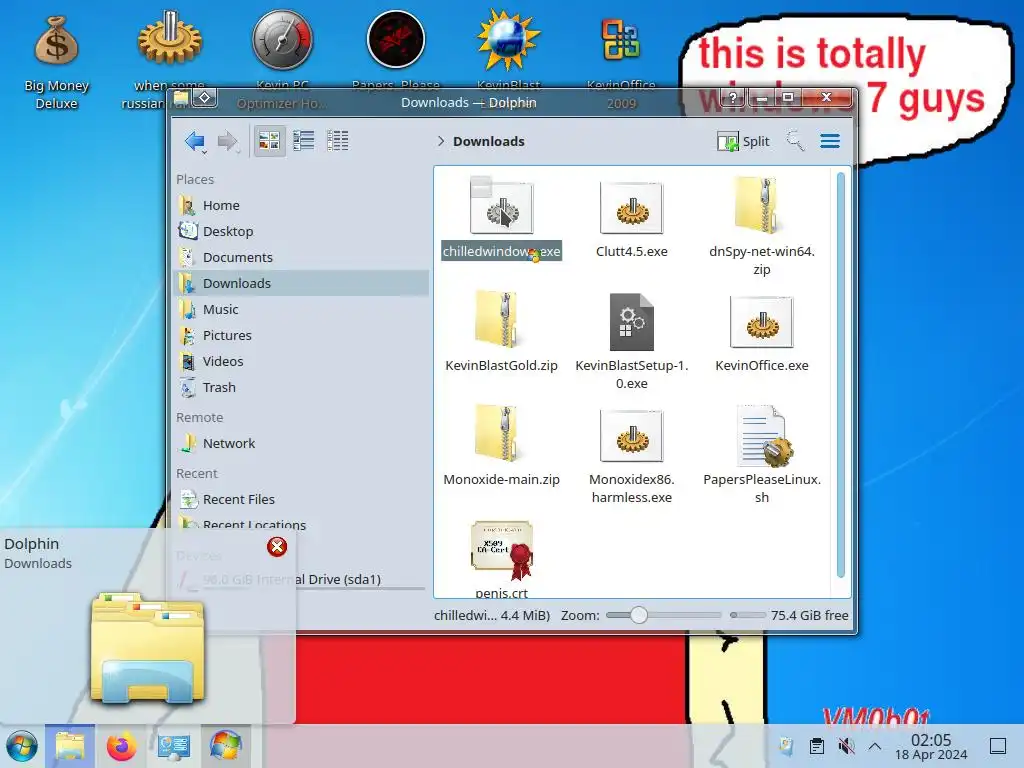Switch Dolphin to Icons view mode
The height and width of the screenshot is (768, 1024).
coord(269,140)
